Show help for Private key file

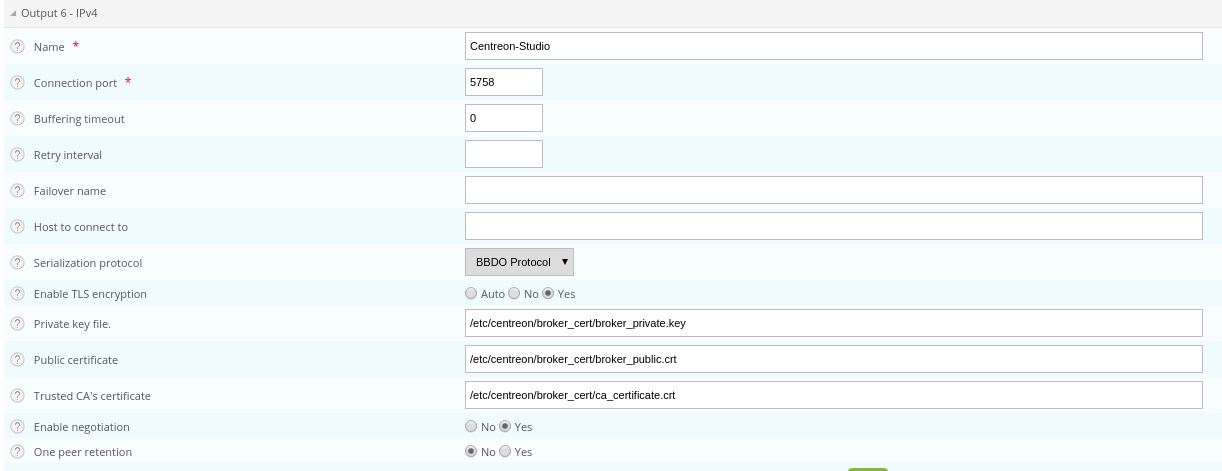17,324
